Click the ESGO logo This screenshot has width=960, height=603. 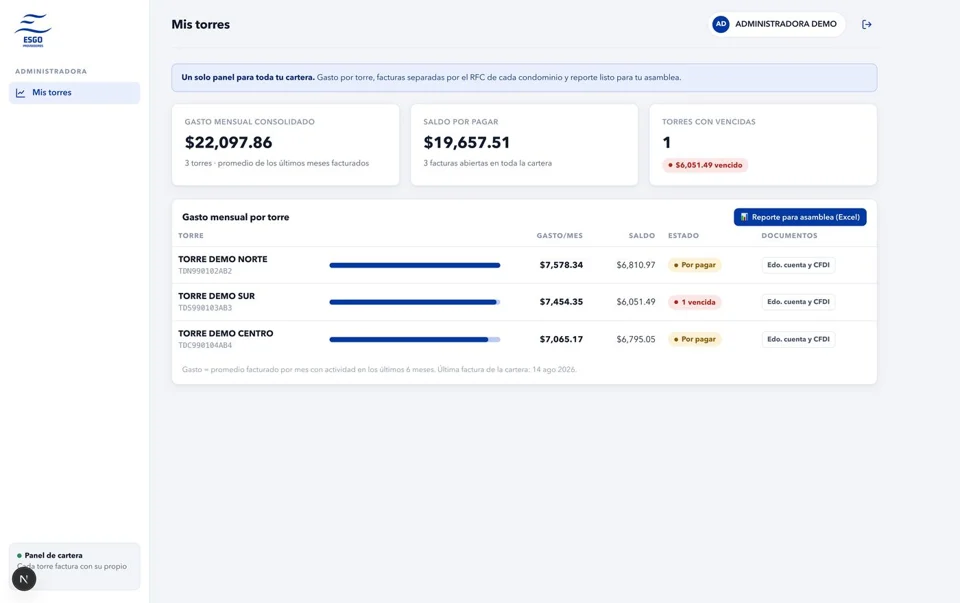(x=33, y=30)
